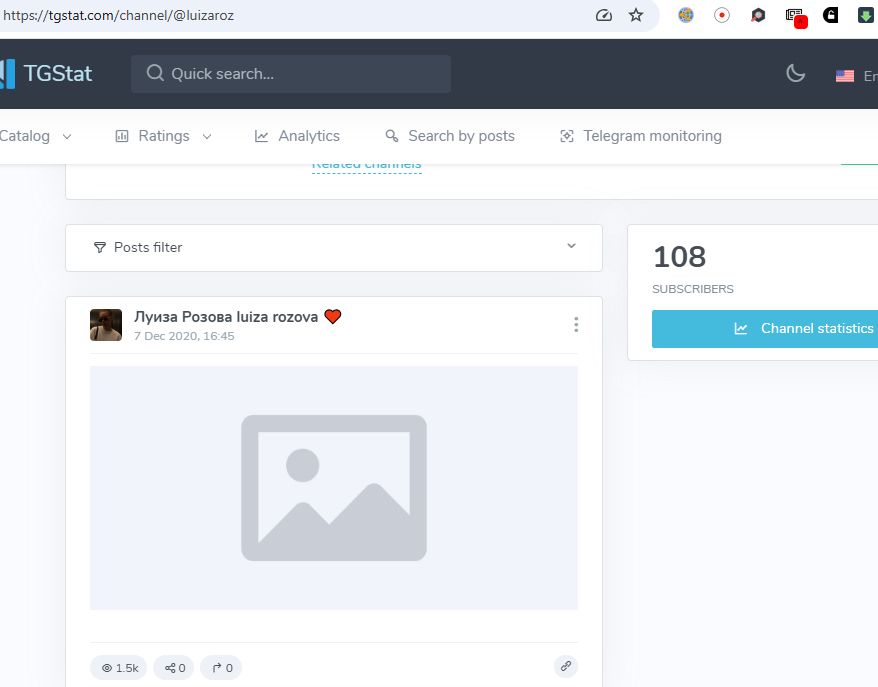This screenshot has width=878, height=687.
Task: Click the speedometer icon in address bar
Action: click(604, 15)
